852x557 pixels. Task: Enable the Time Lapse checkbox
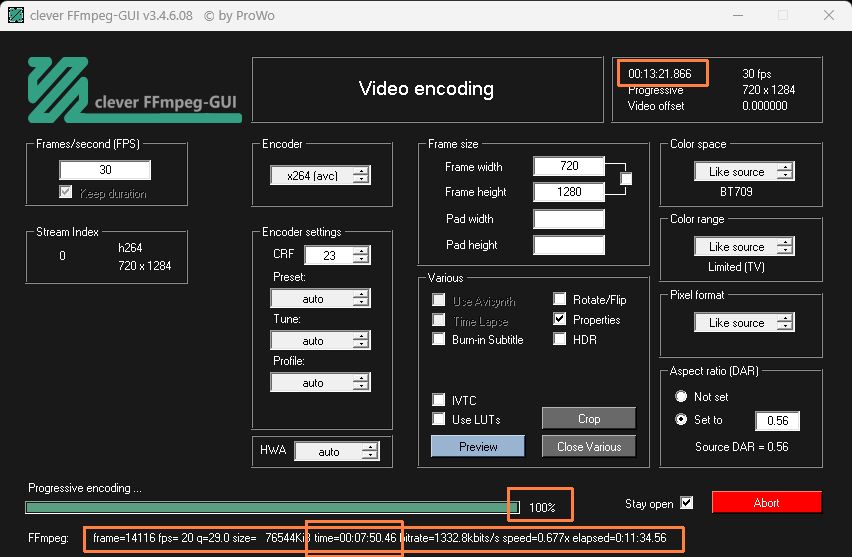click(x=438, y=320)
